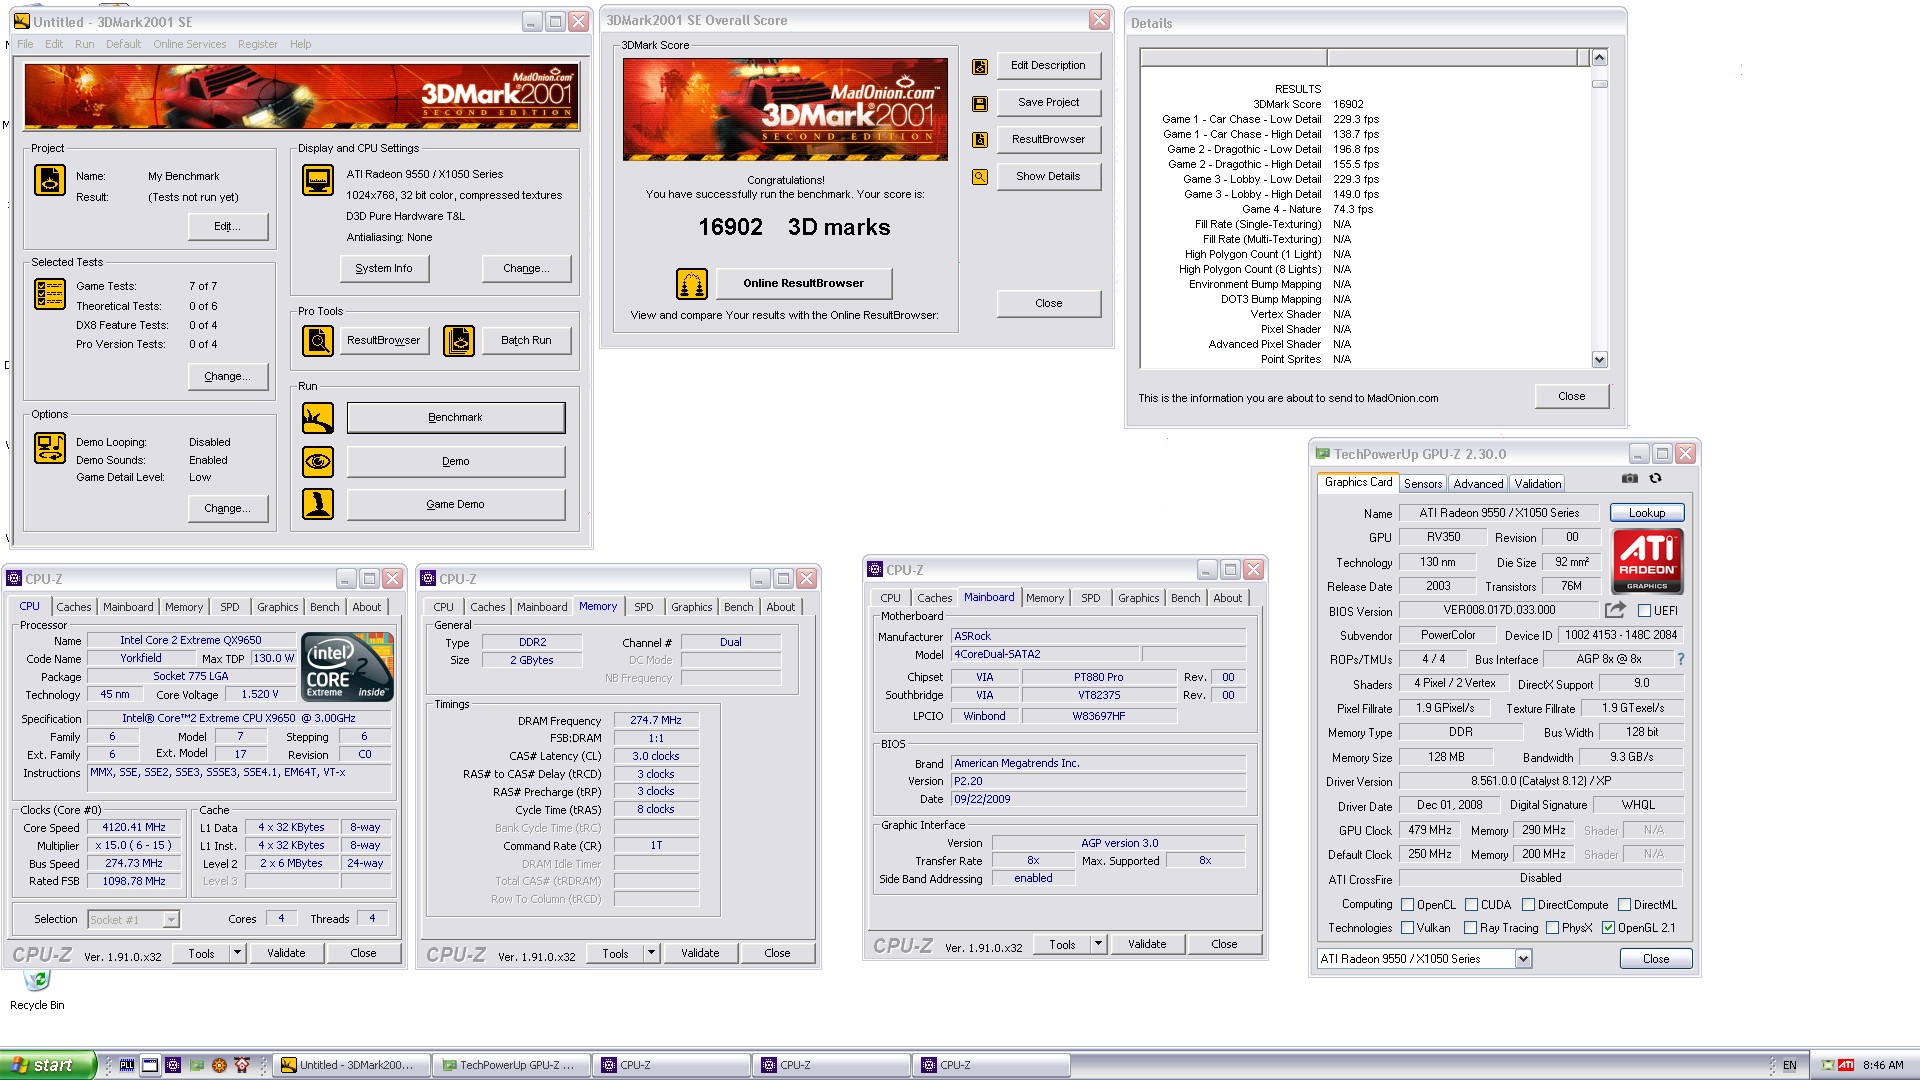Click the GPU-Z quick launch icon in taskbar
This screenshot has width=1920, height=1080.
[x=196, y=1066]
